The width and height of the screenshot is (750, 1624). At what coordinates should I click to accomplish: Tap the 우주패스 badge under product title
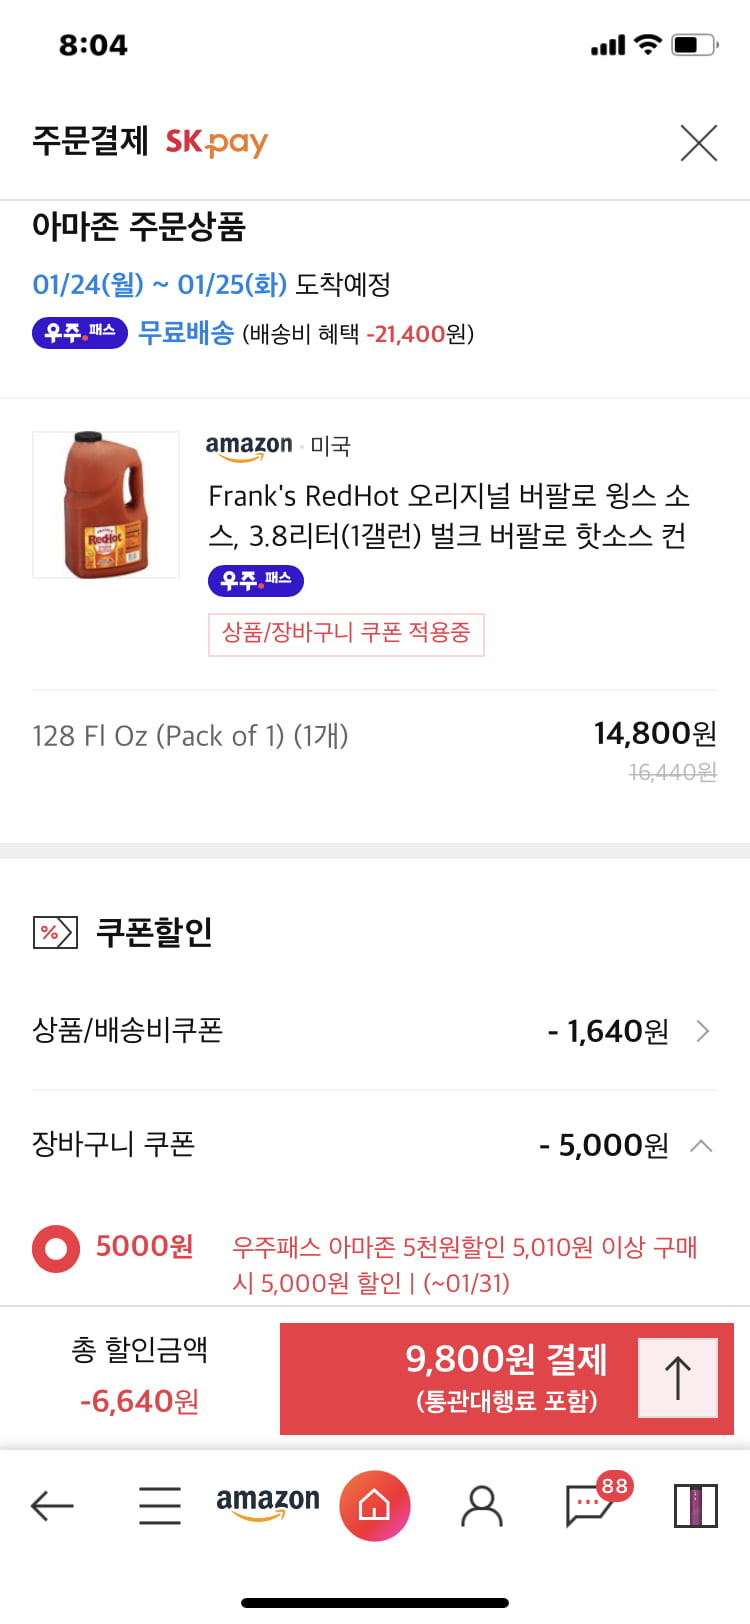tap(256, 580)
